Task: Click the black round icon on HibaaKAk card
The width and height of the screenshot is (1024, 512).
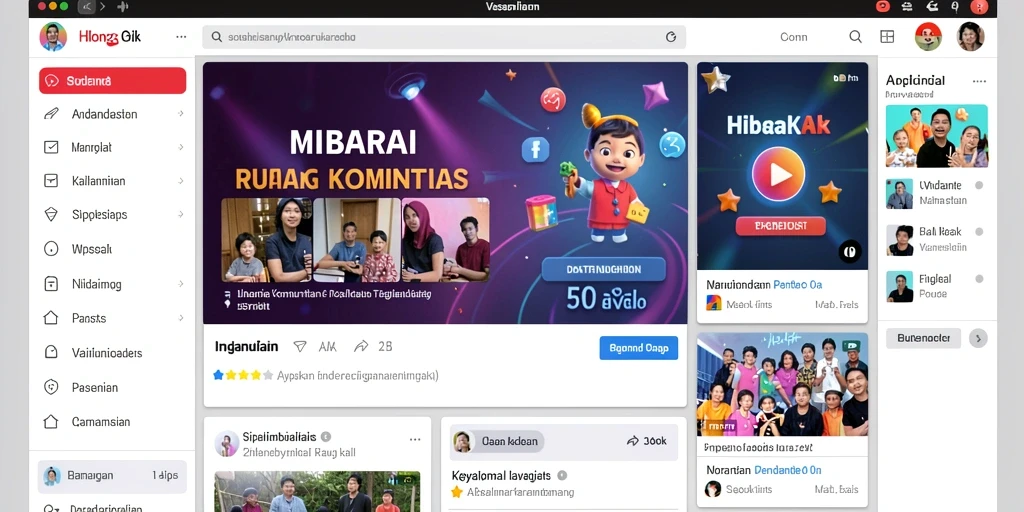Action: click(850, 251)
